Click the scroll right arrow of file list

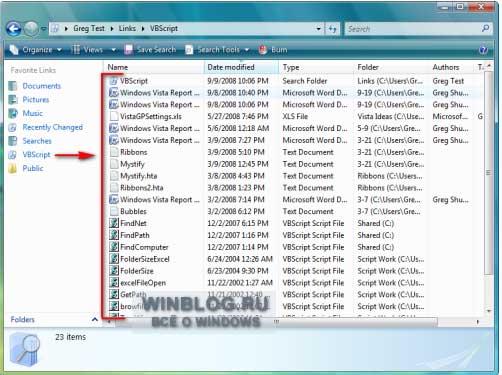tap(478, 322)
